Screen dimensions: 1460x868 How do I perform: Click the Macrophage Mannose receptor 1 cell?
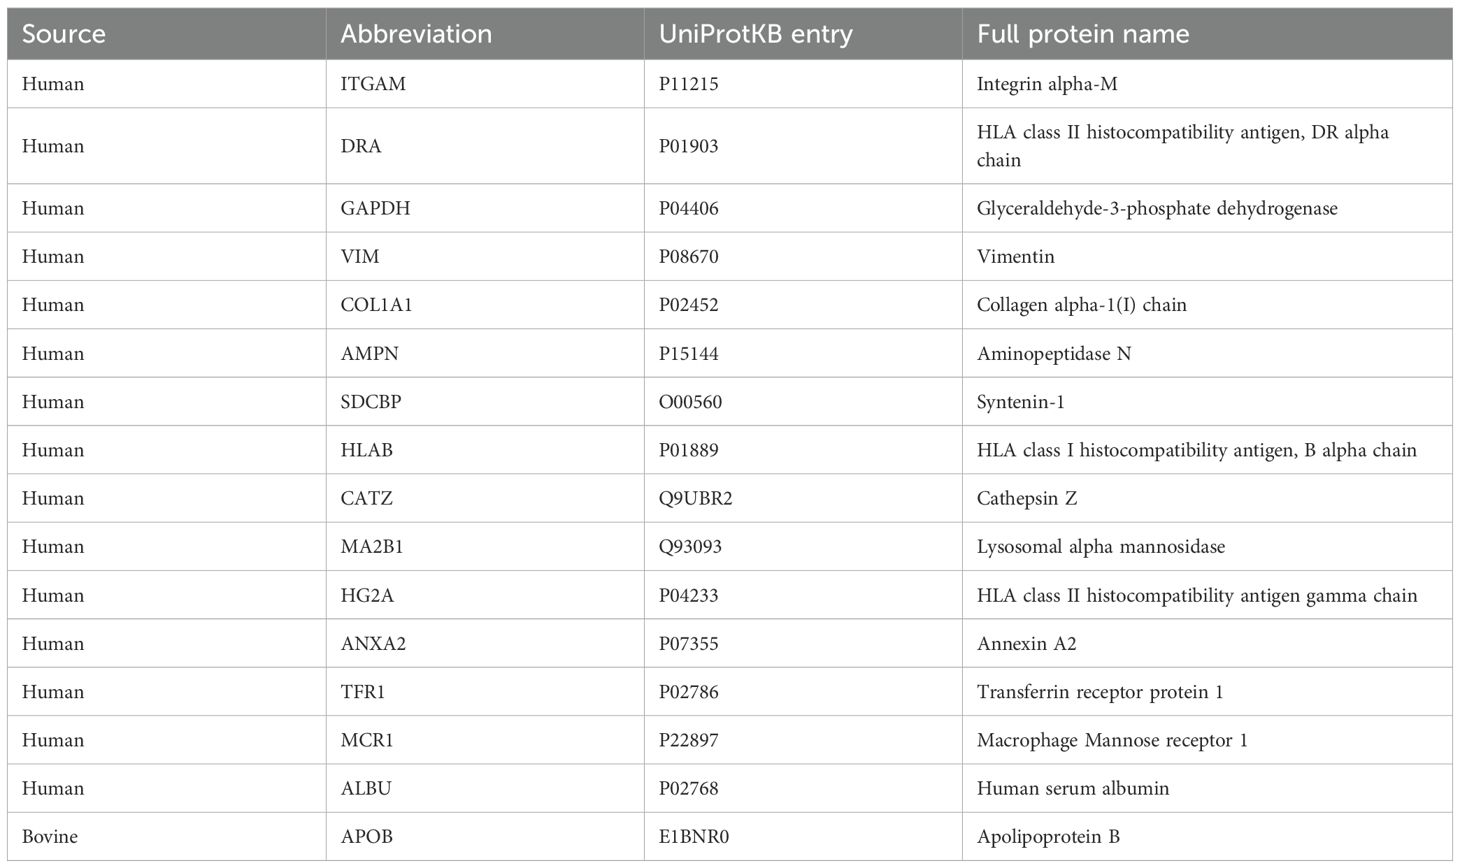coord(1112,740)
